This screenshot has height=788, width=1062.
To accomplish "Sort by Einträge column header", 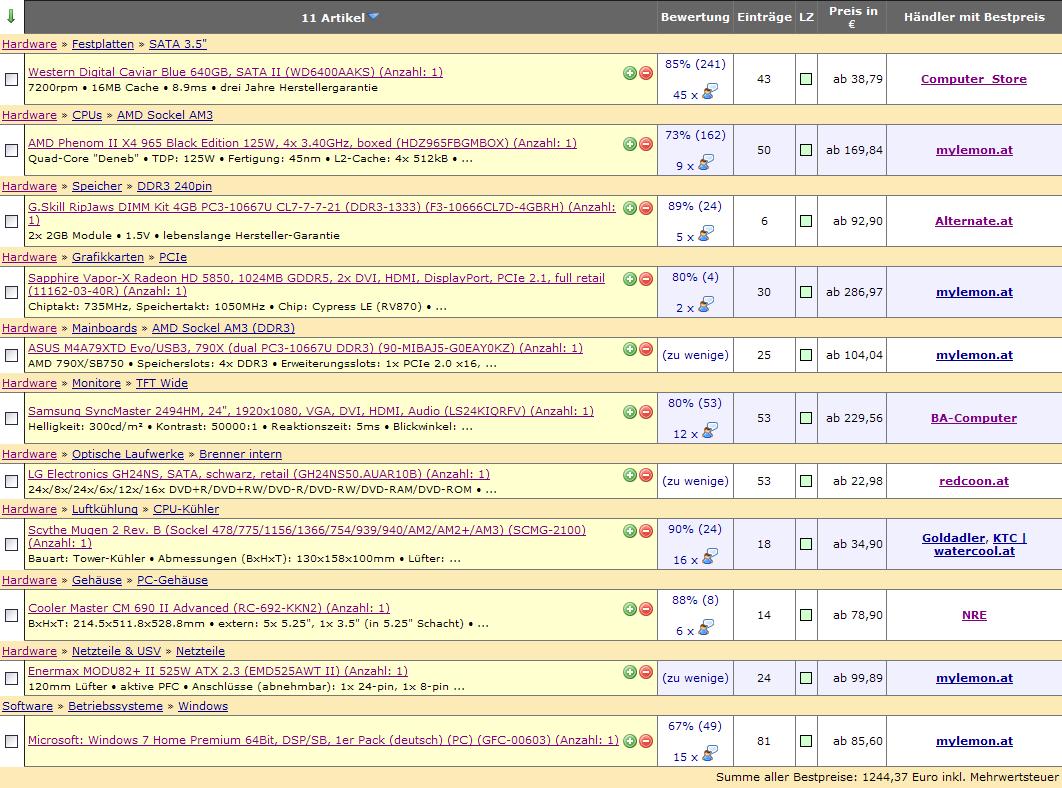I will [x=764, y=17].
